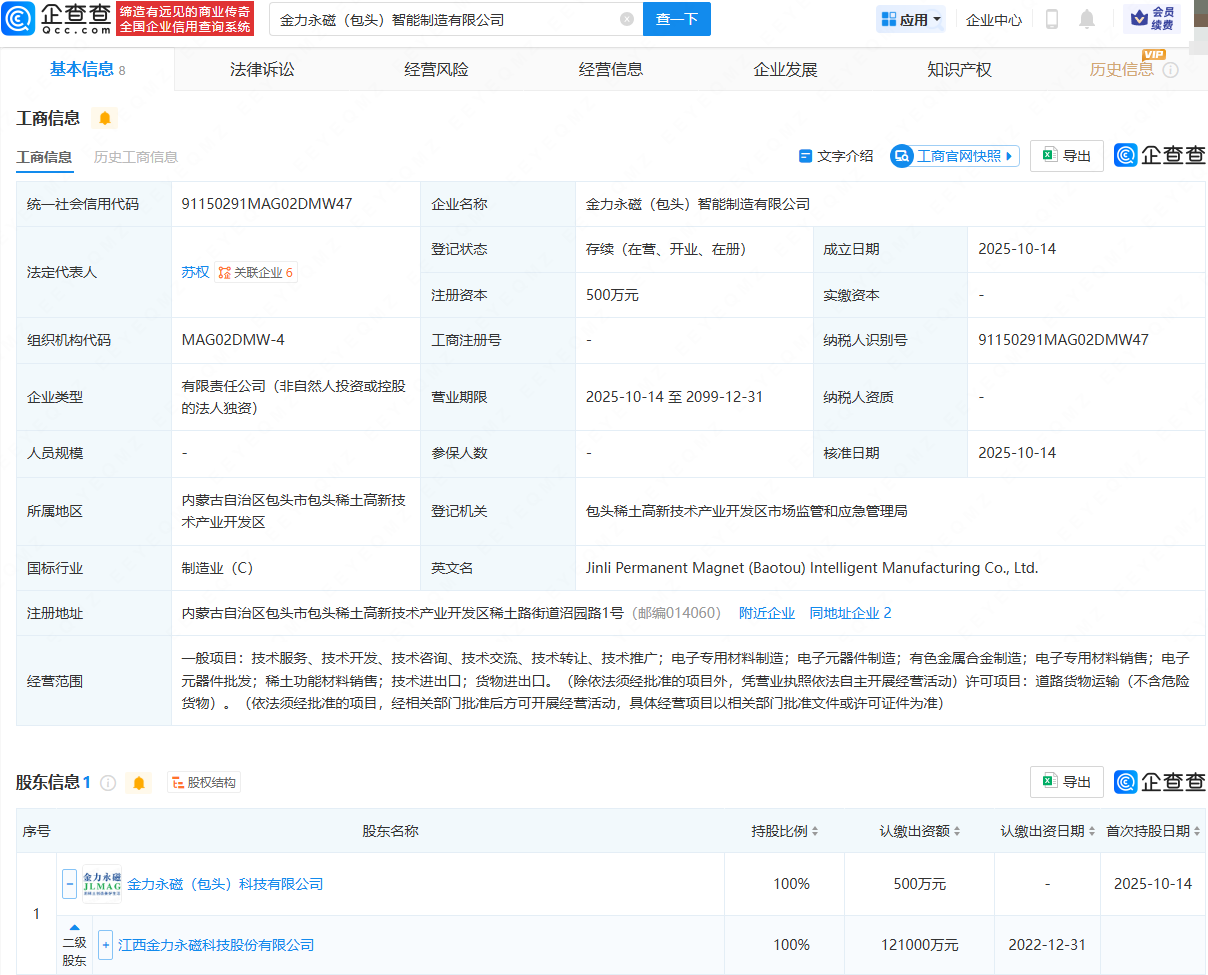The height and width of the screenshot is (975, 1208).
Task: Click the company name search input field
Action: [445, 19]
